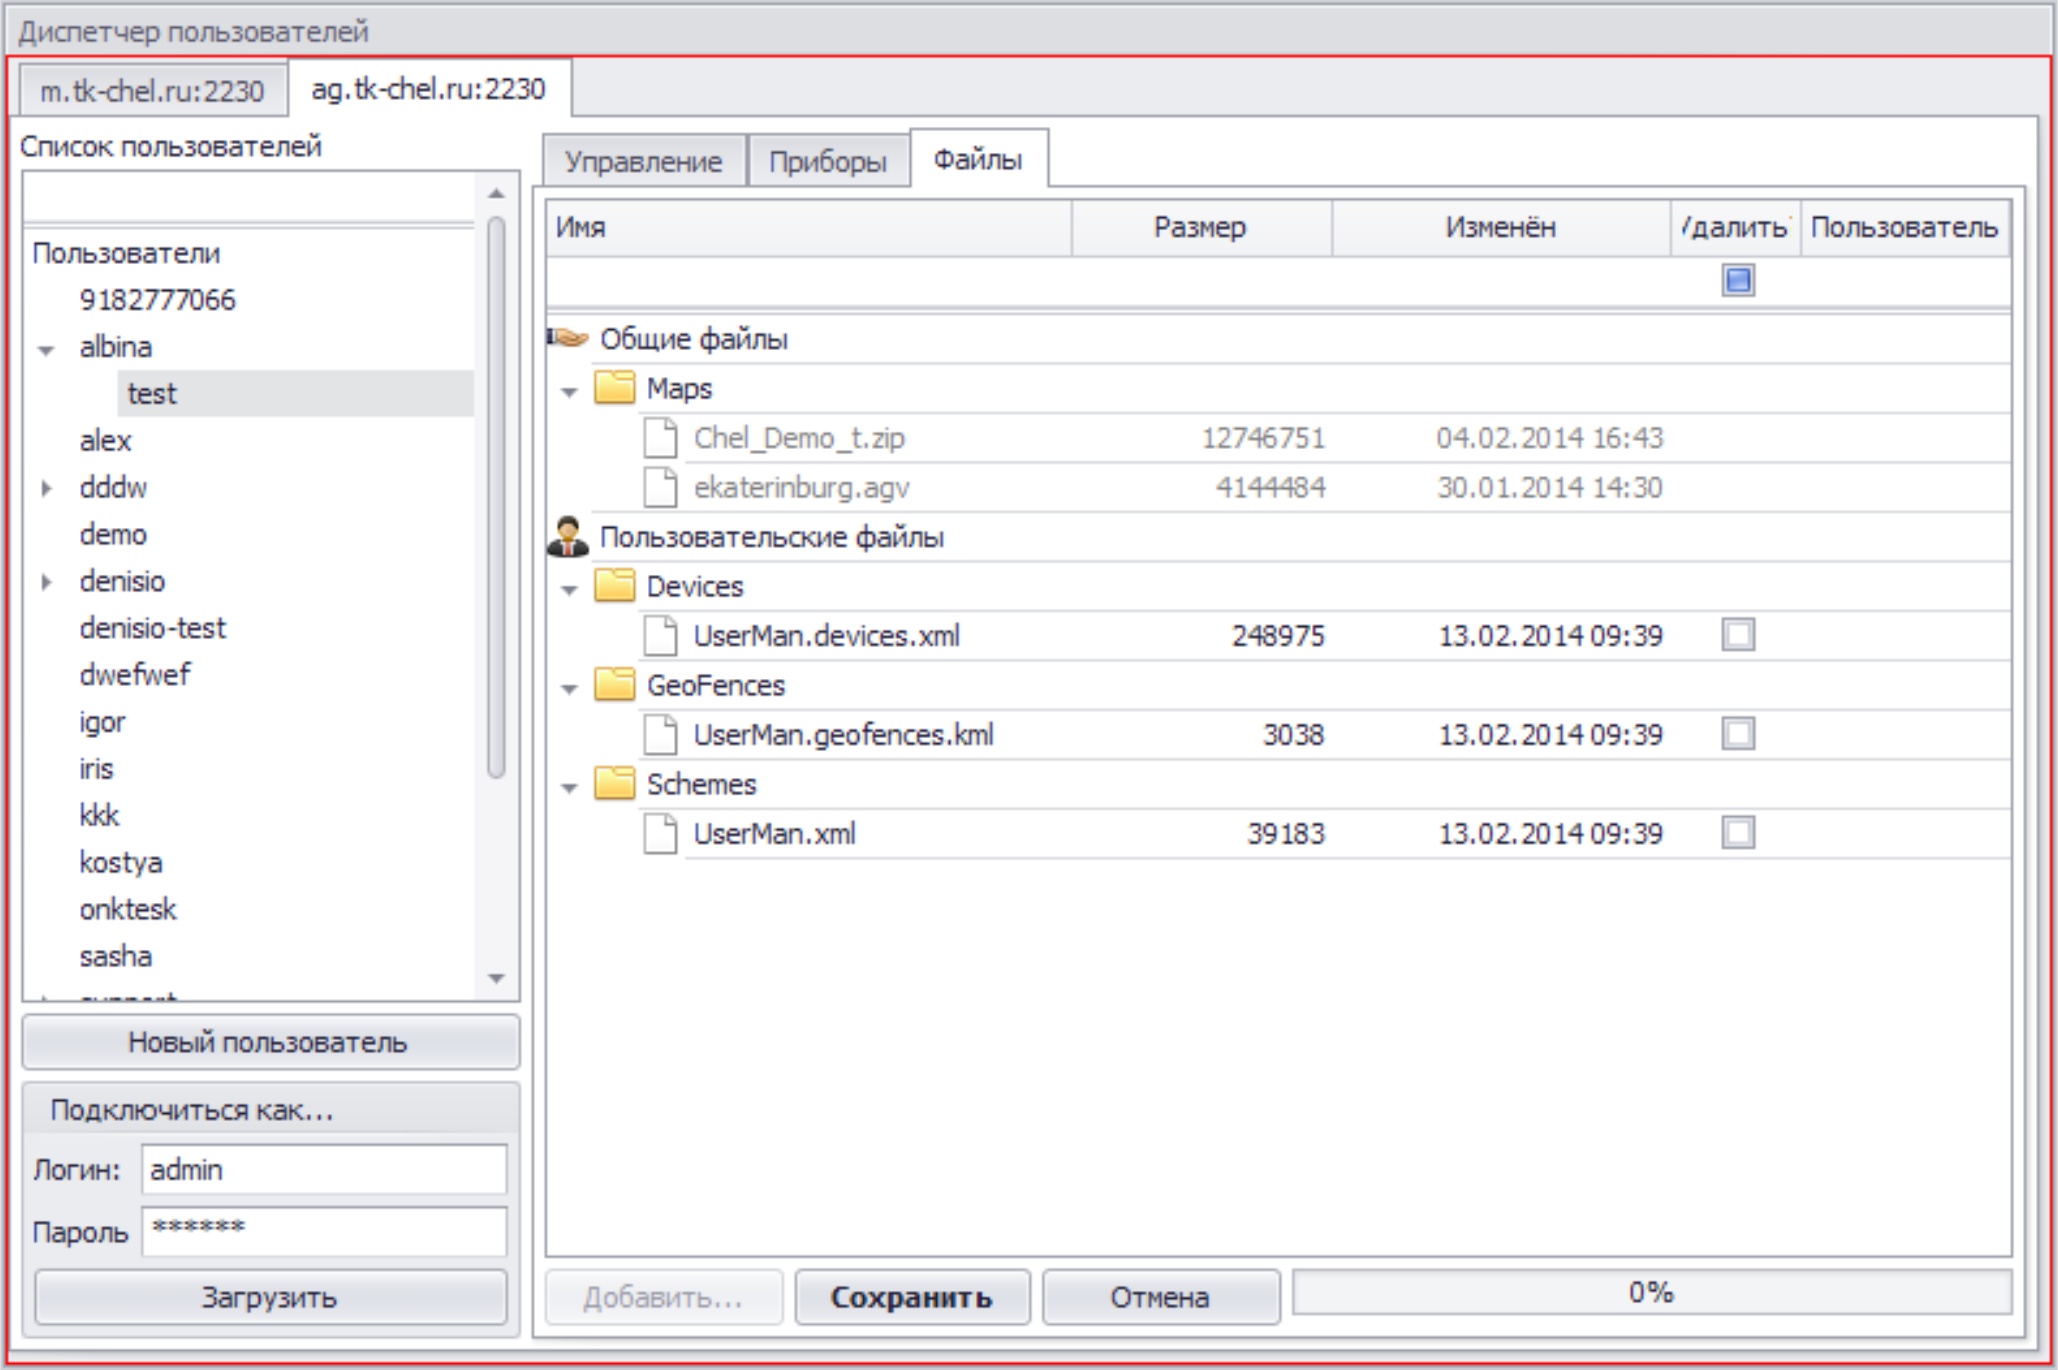Sort by the Имя column header

(x=809, y=227)
